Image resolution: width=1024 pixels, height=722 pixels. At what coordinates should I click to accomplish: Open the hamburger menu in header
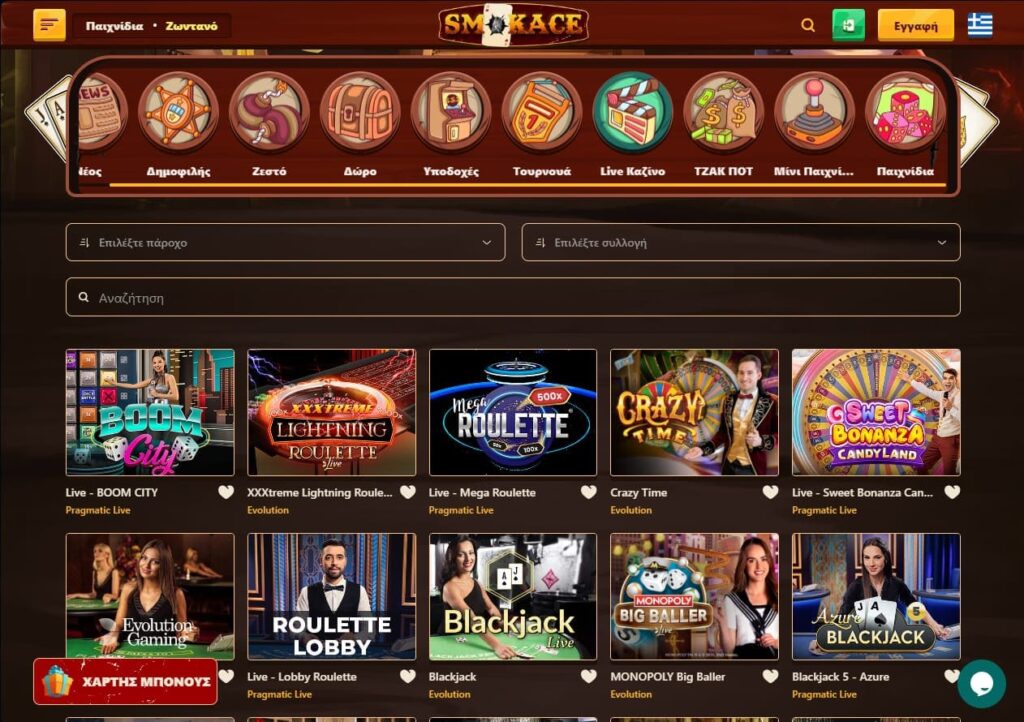50,25
